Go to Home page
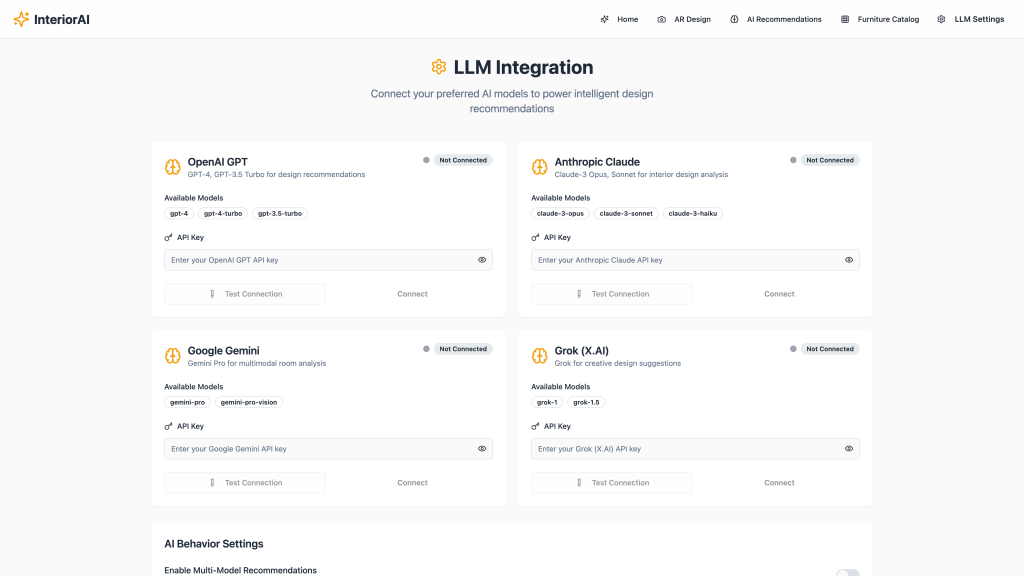Screen dimensions: 1024x576 (619, 20)
